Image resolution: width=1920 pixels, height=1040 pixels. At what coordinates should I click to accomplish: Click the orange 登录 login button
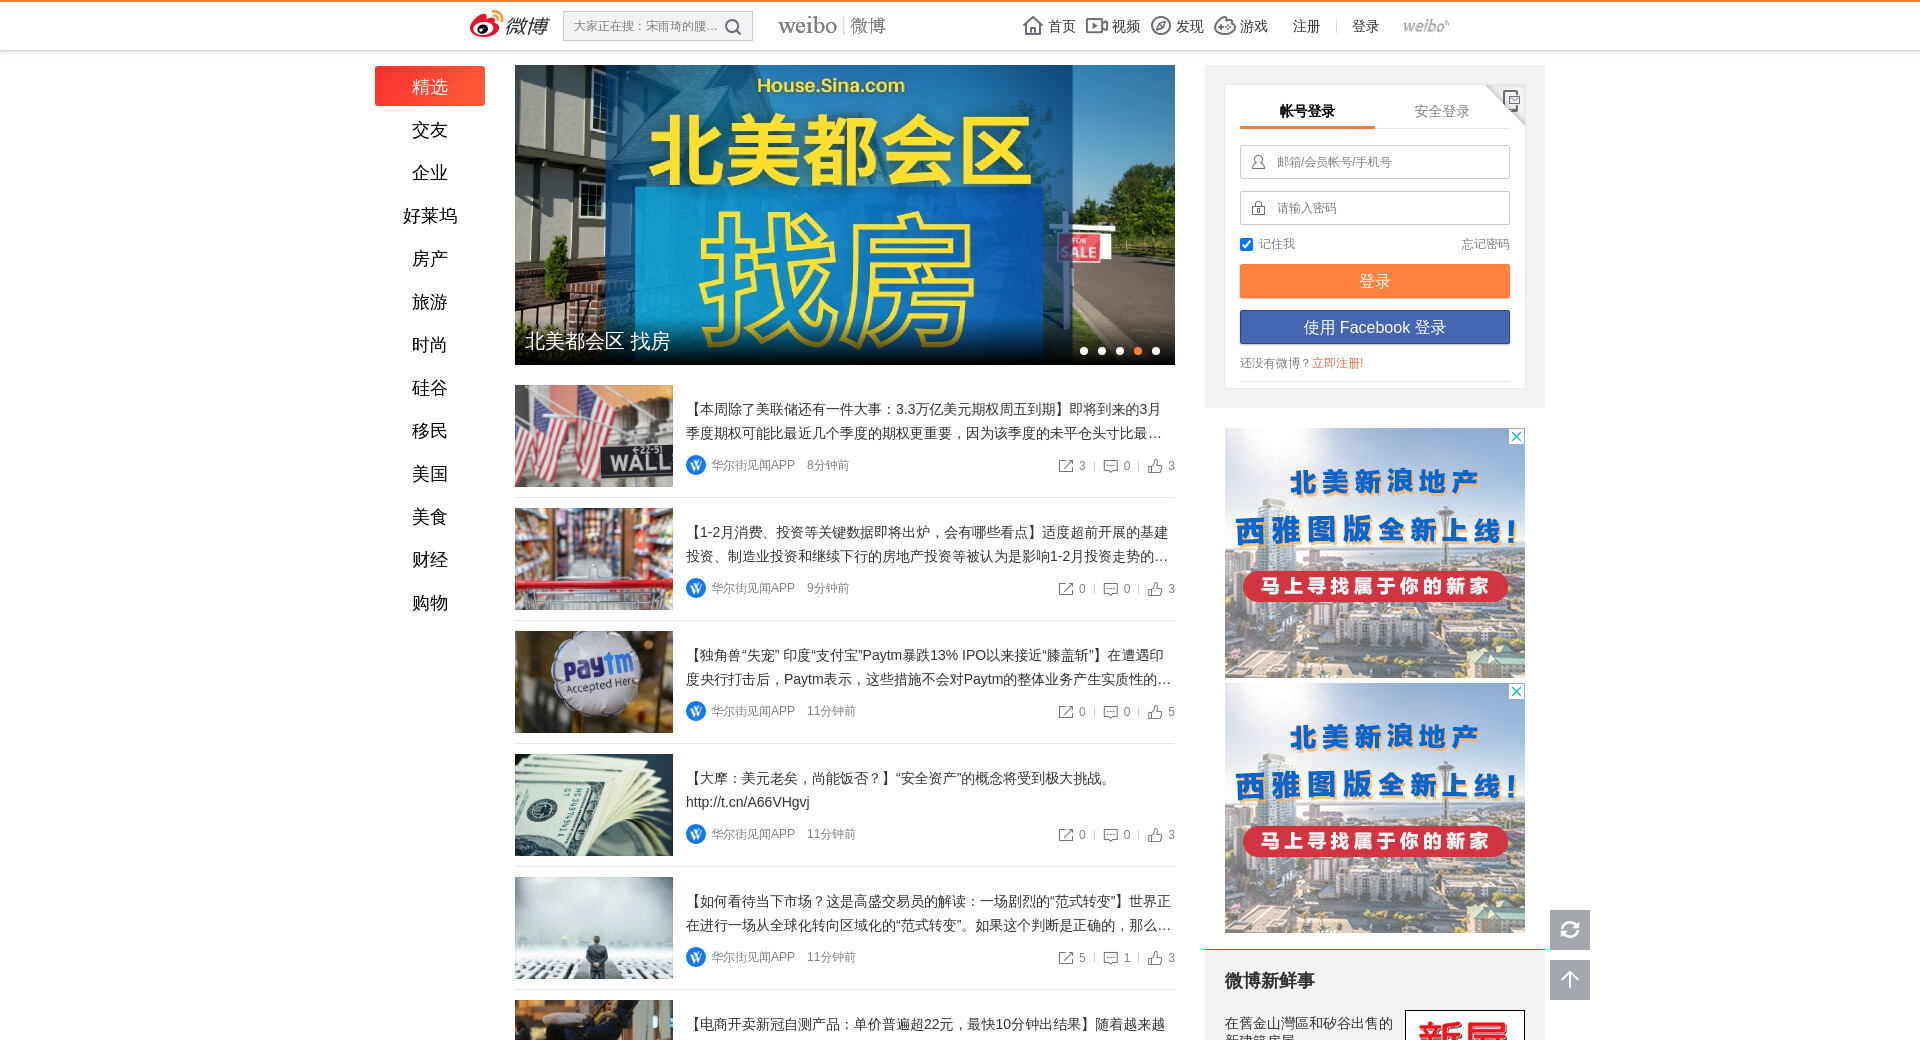1375,281
